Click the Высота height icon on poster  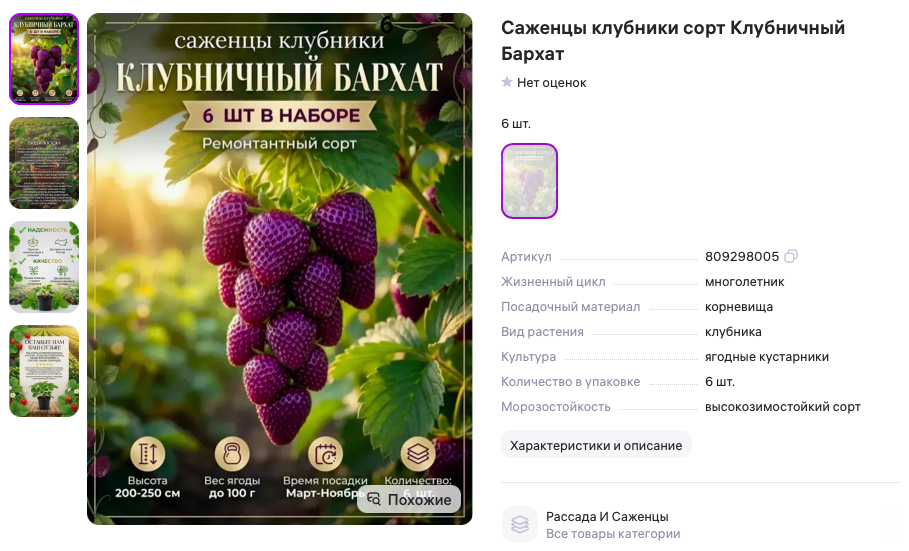[x=147, y=454]
